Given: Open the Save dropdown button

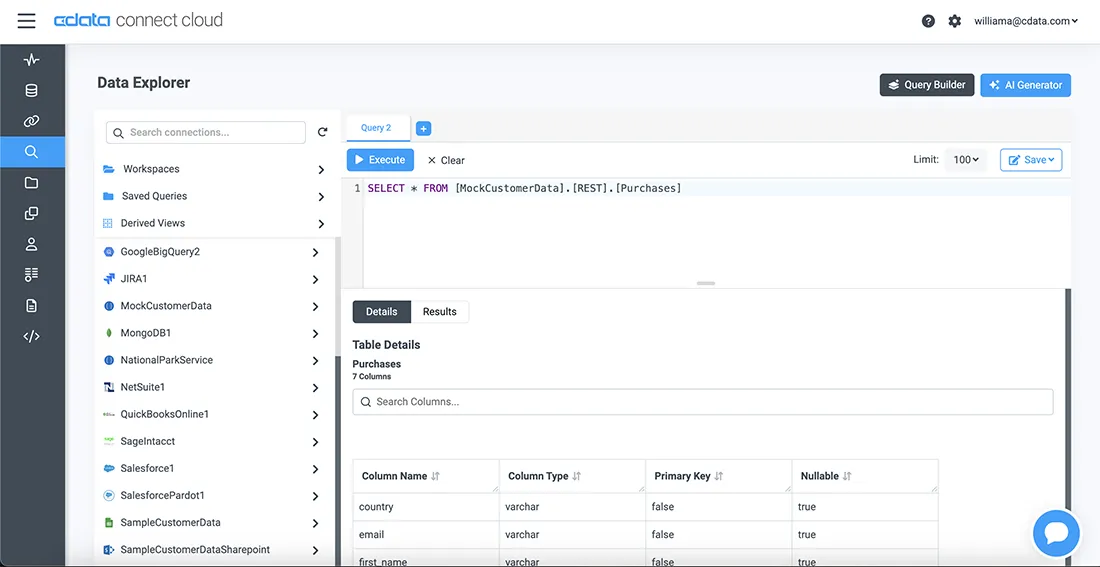Looking at the screenshot, I should click(1031, 160).
